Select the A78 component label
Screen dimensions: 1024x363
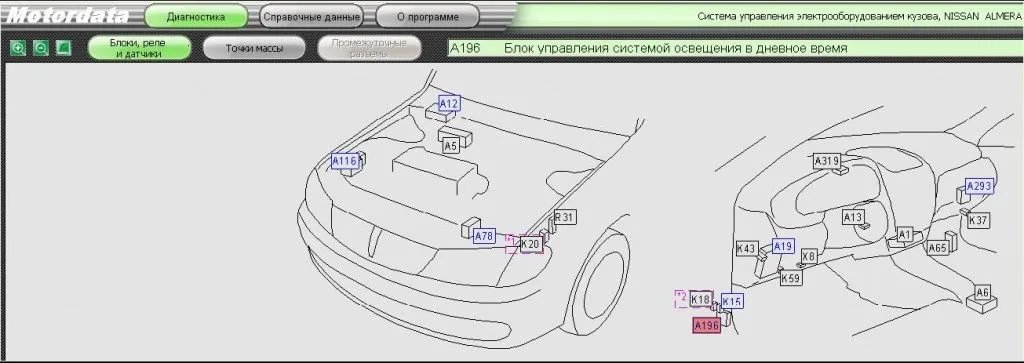coord(484,236)
